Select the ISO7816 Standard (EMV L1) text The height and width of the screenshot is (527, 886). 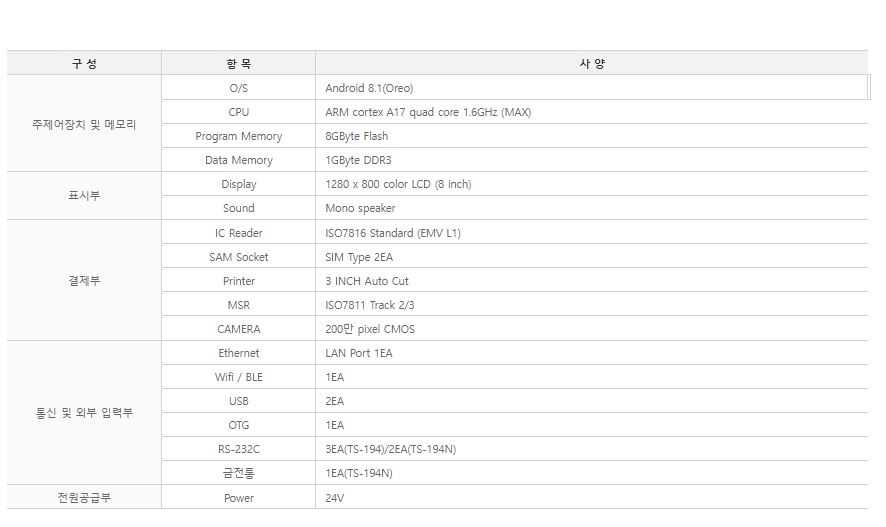pos(393,233)
